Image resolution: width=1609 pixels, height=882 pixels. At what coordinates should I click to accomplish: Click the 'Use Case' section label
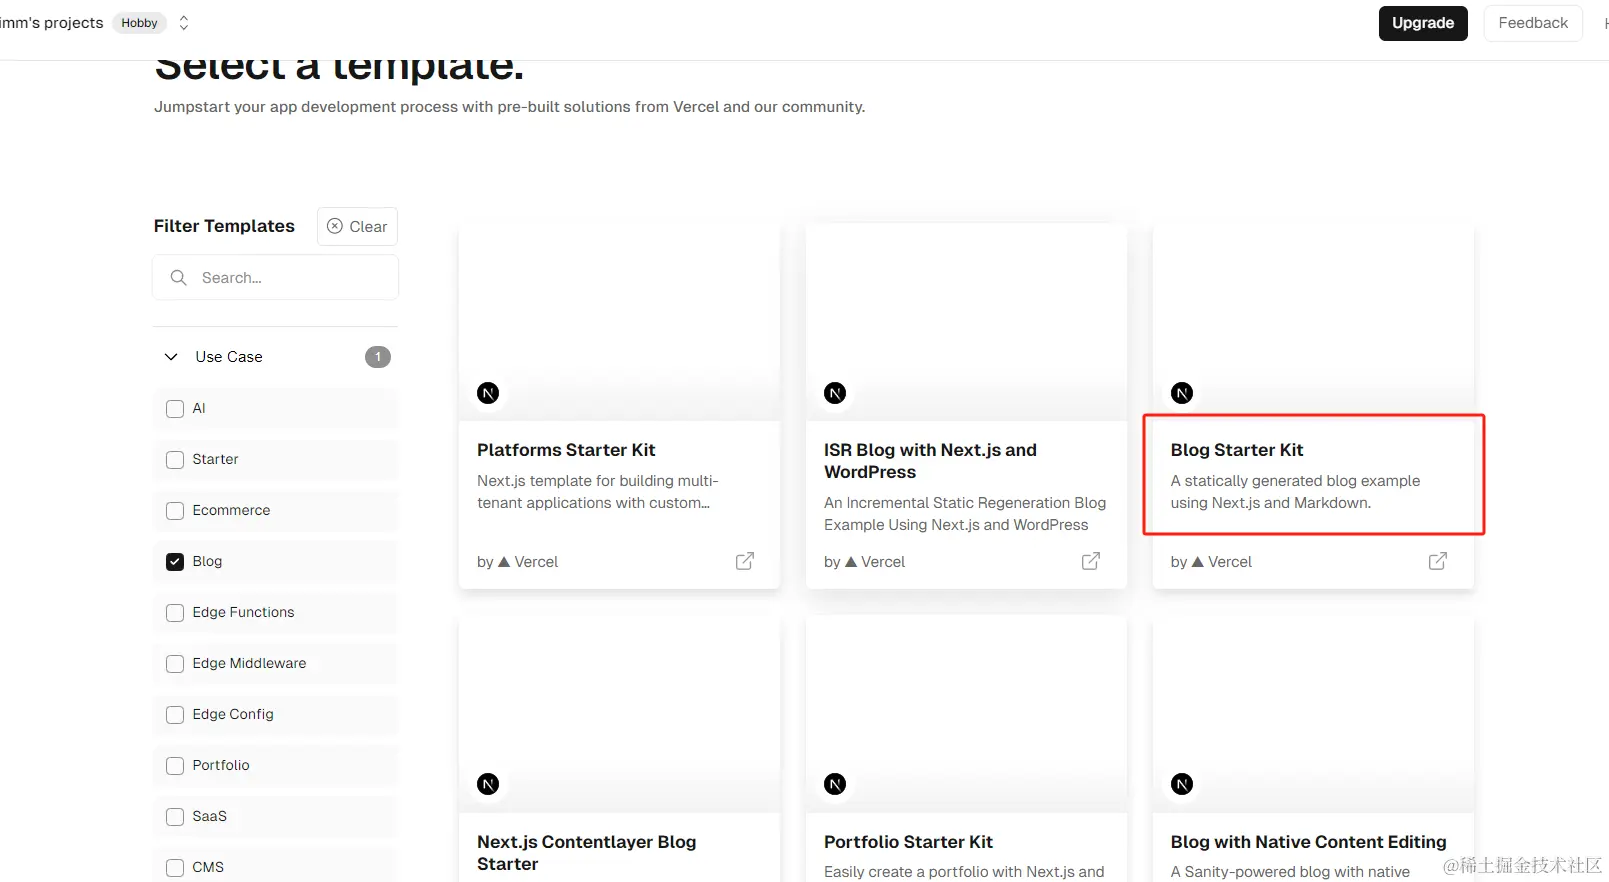click(229, 357)
